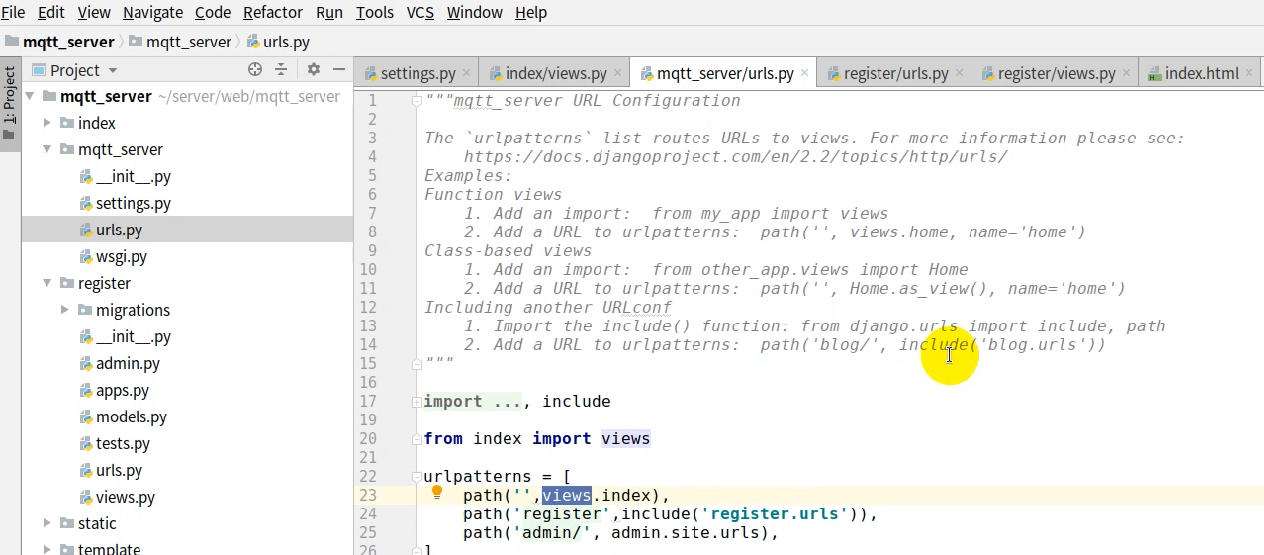Close the register/urls.py tab
1264x555 pixels.
coord(961,73)
